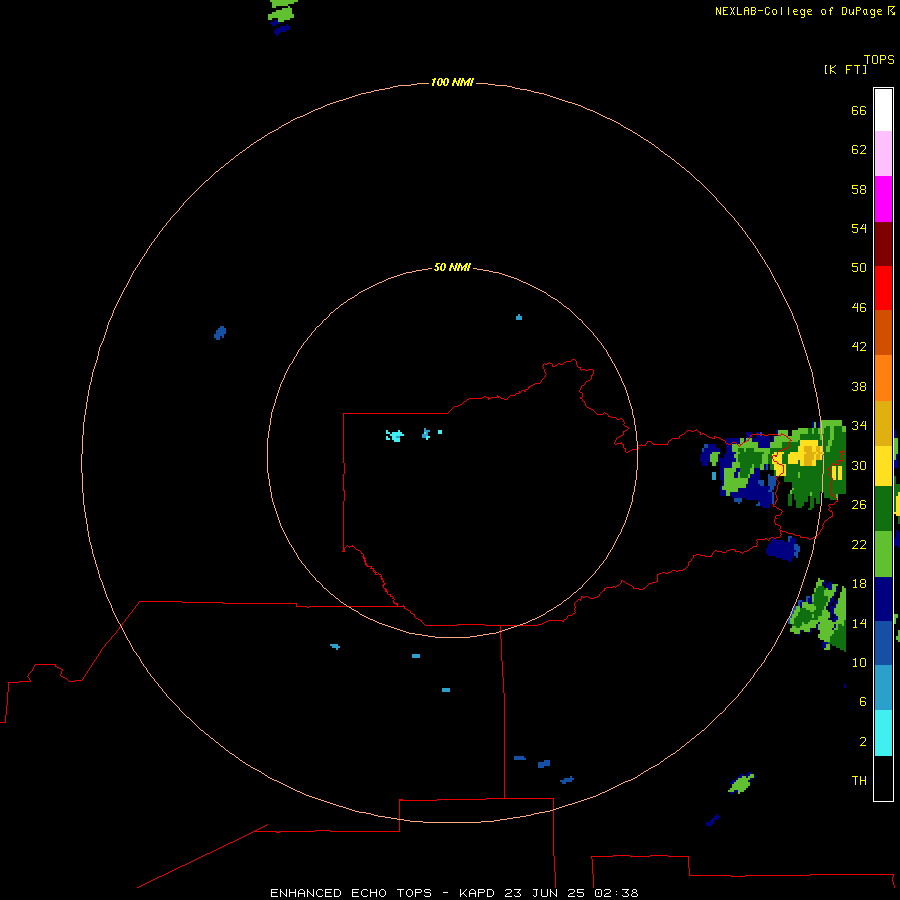The height and width of the screenshot is (900, 900).
Task: Click the '34' legend value
Action: coord(859,425)
